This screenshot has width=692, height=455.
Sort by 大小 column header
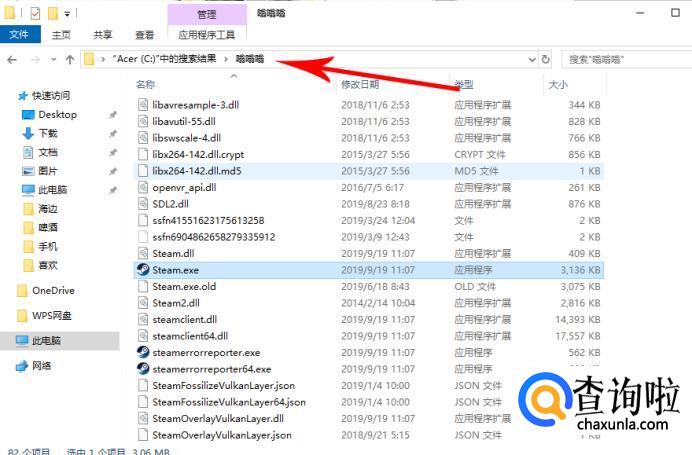coord(557,84)
